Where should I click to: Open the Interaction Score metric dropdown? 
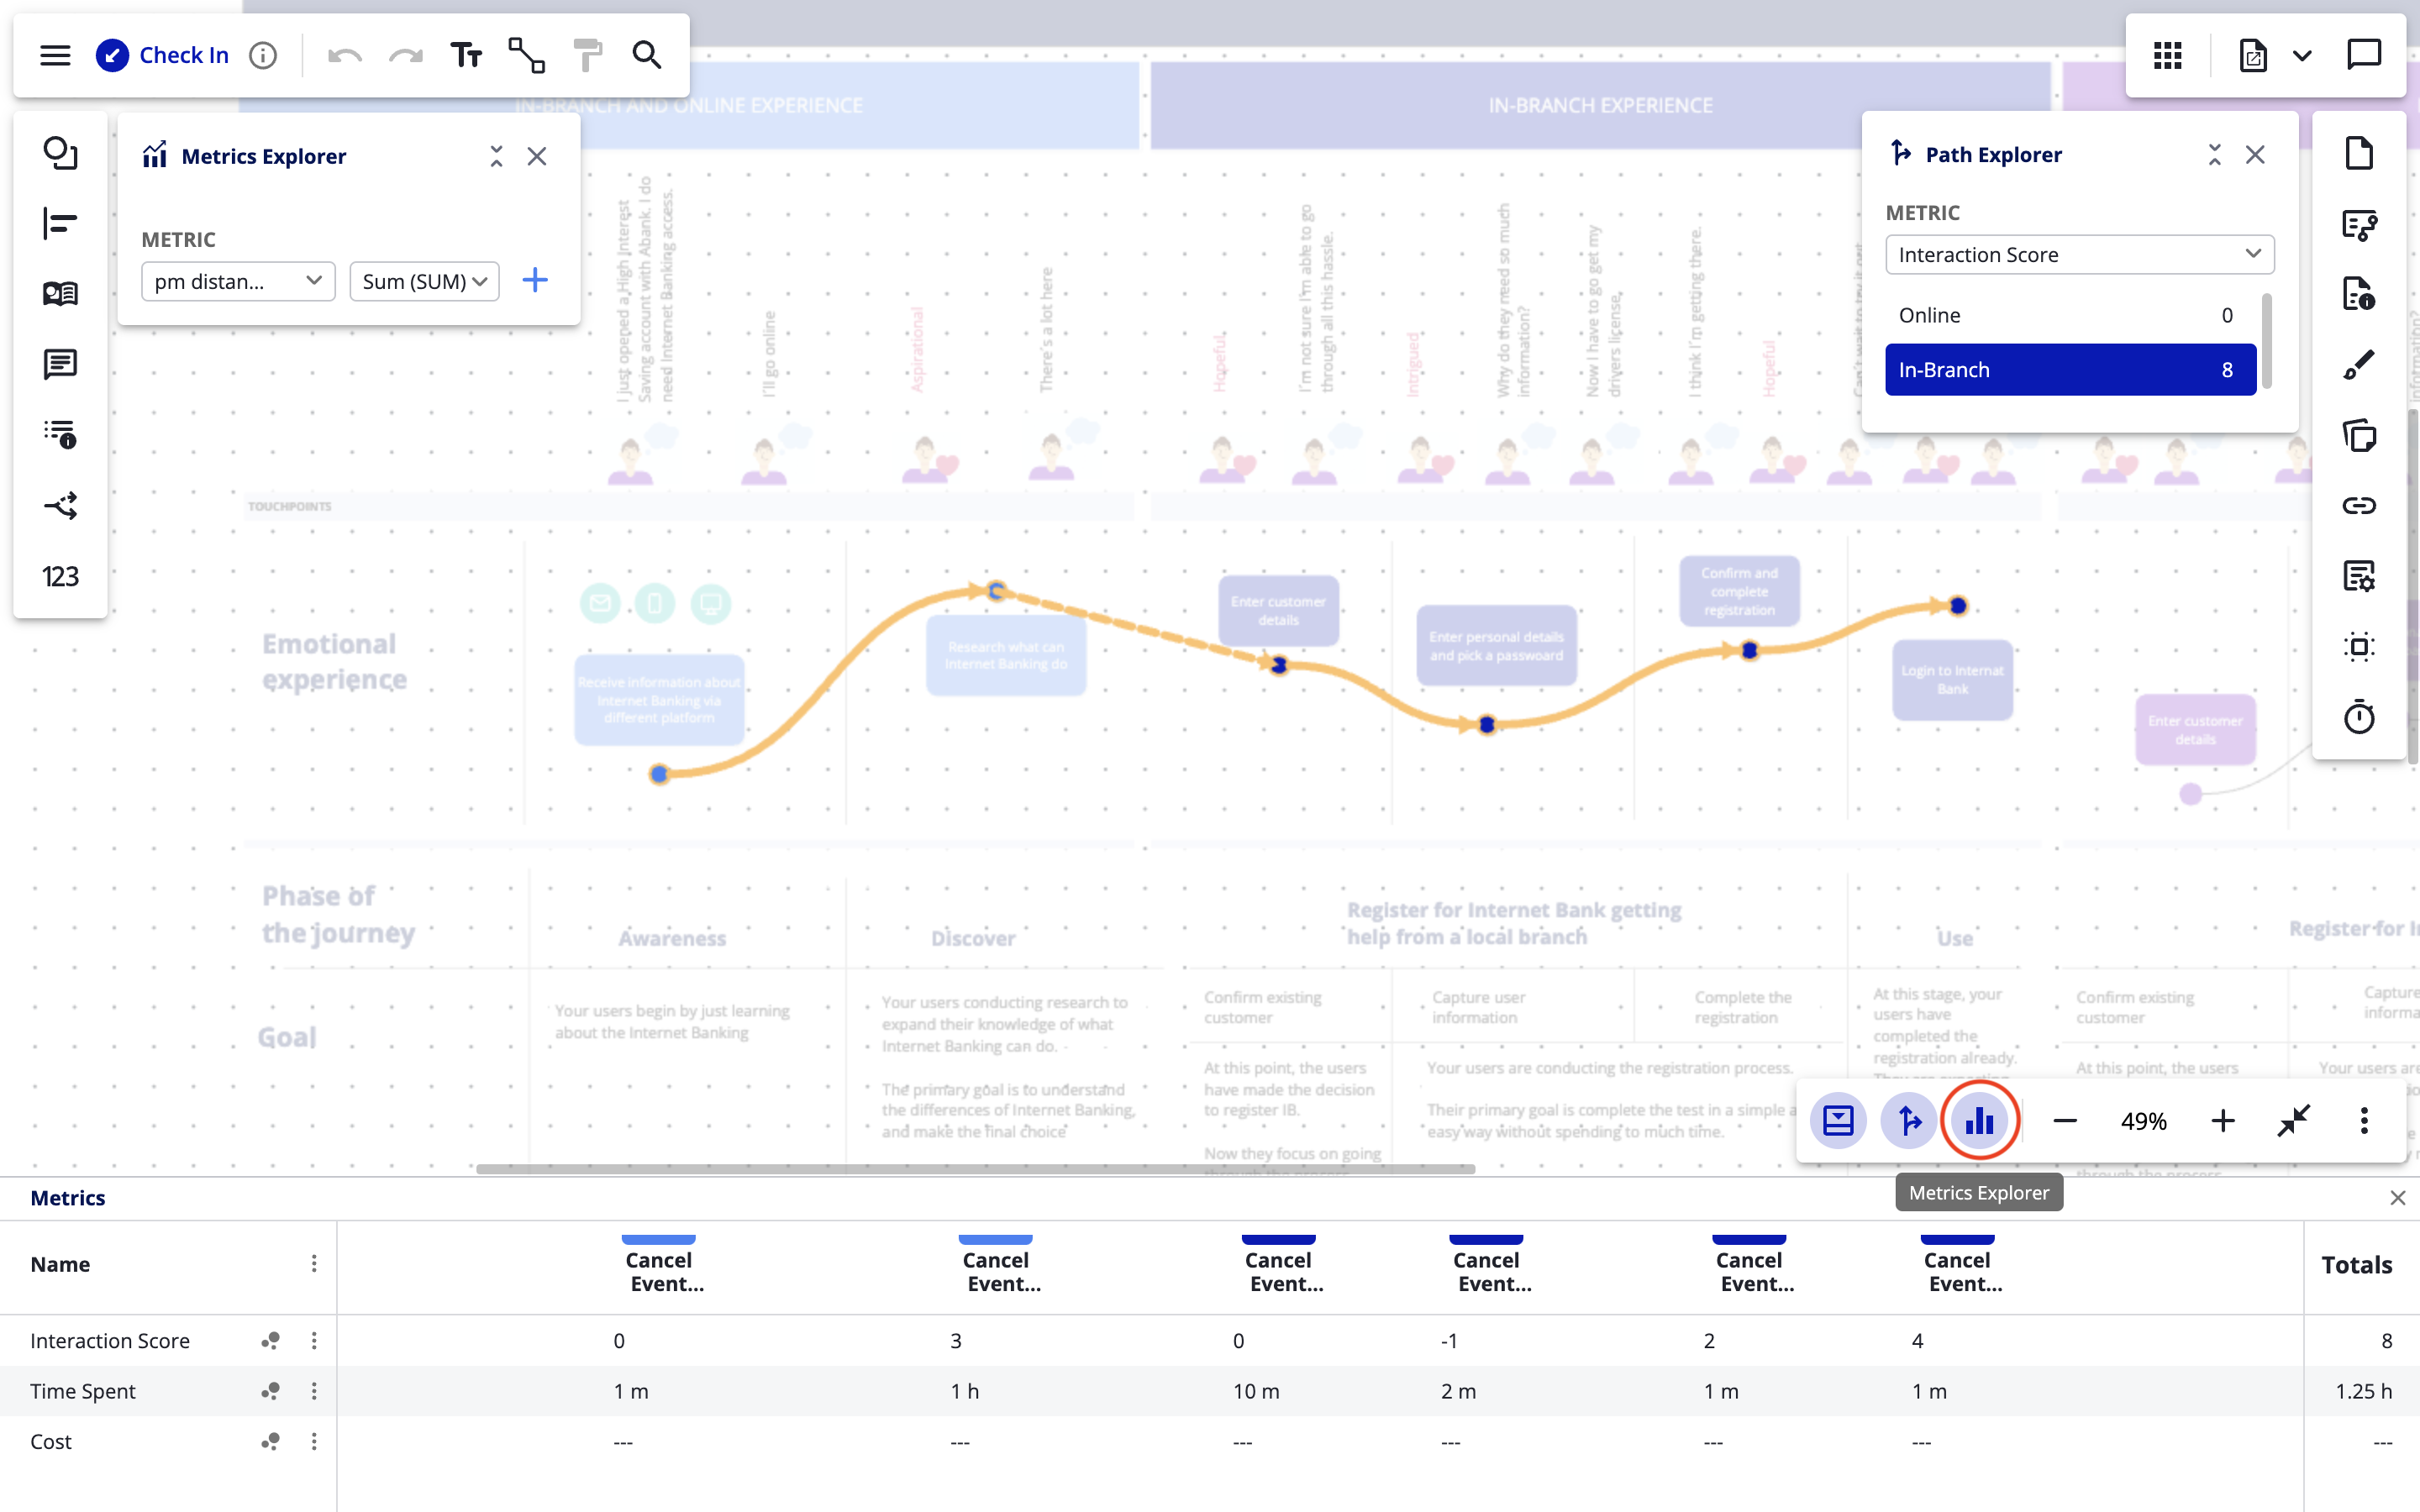pos(2079,254)
